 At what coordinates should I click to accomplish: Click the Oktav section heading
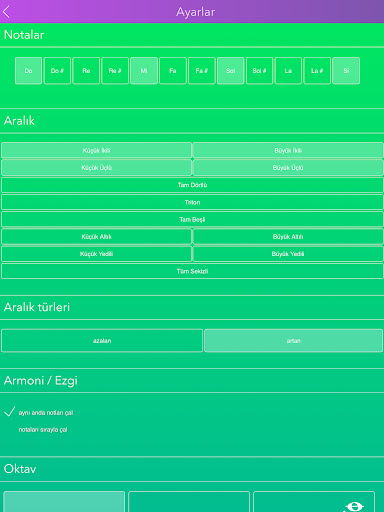20,469
